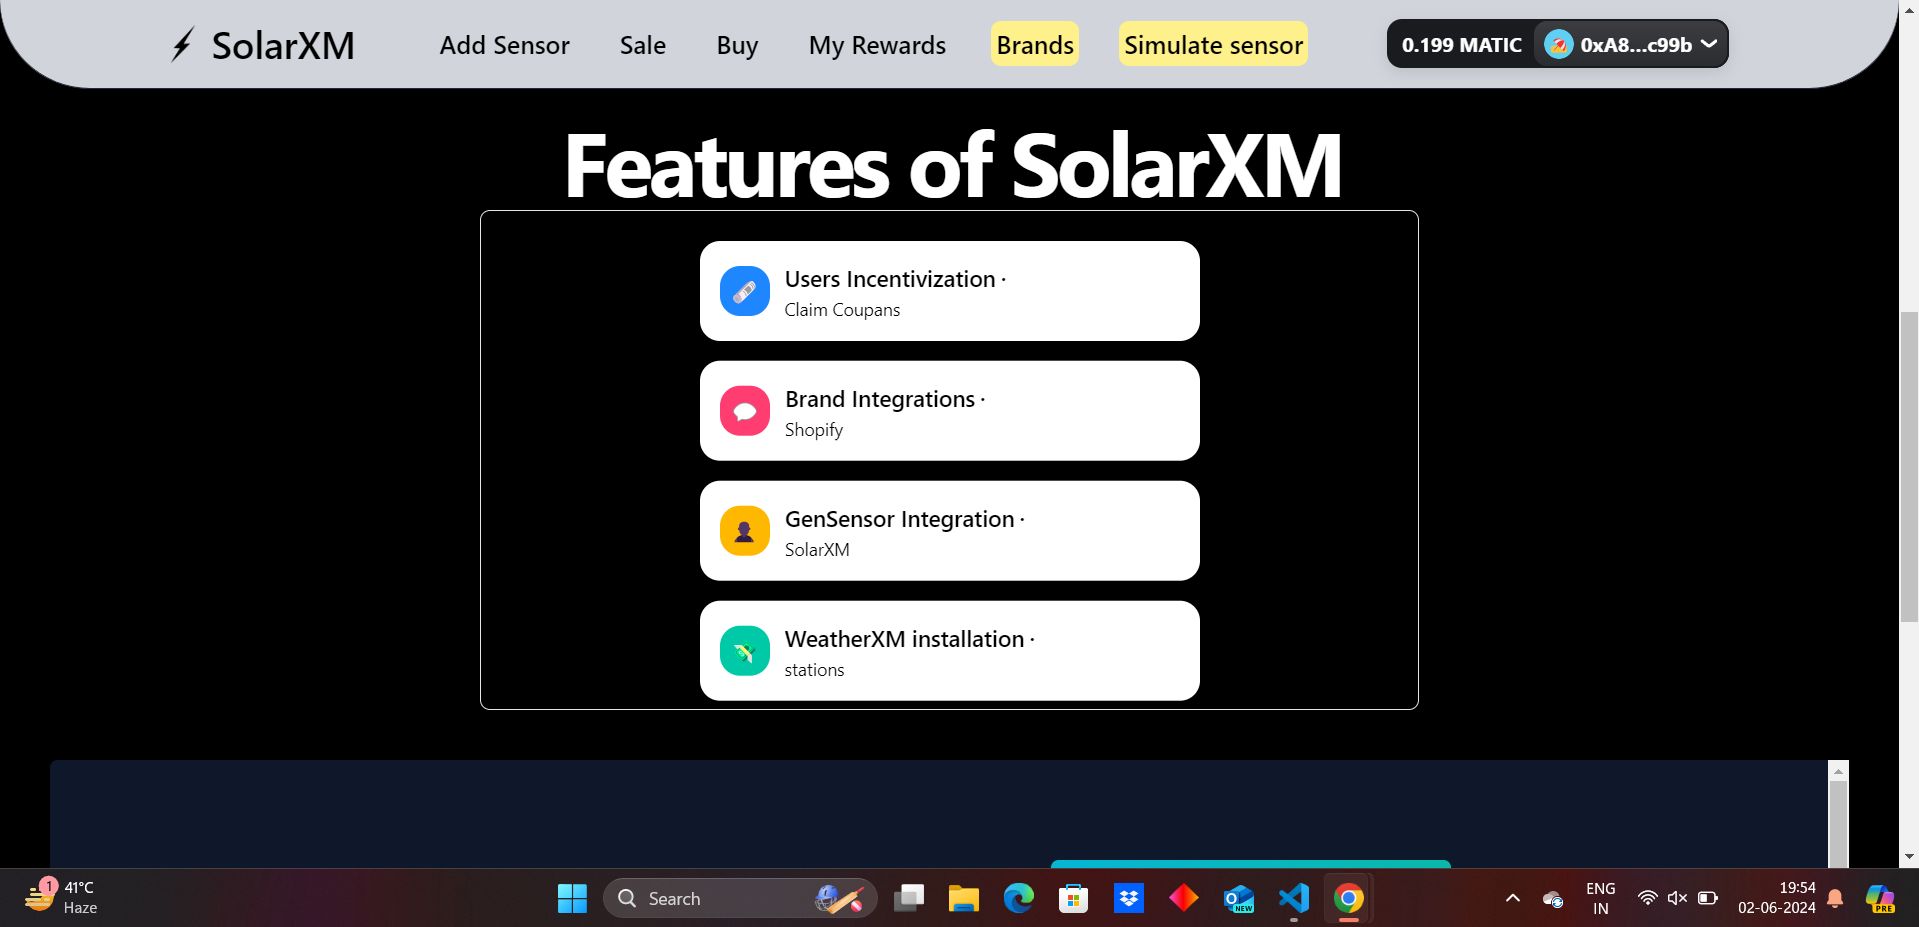Screen dimensions: 1919x927
Task: Open the Copilot preview icon
Action: coord(1880,898)
